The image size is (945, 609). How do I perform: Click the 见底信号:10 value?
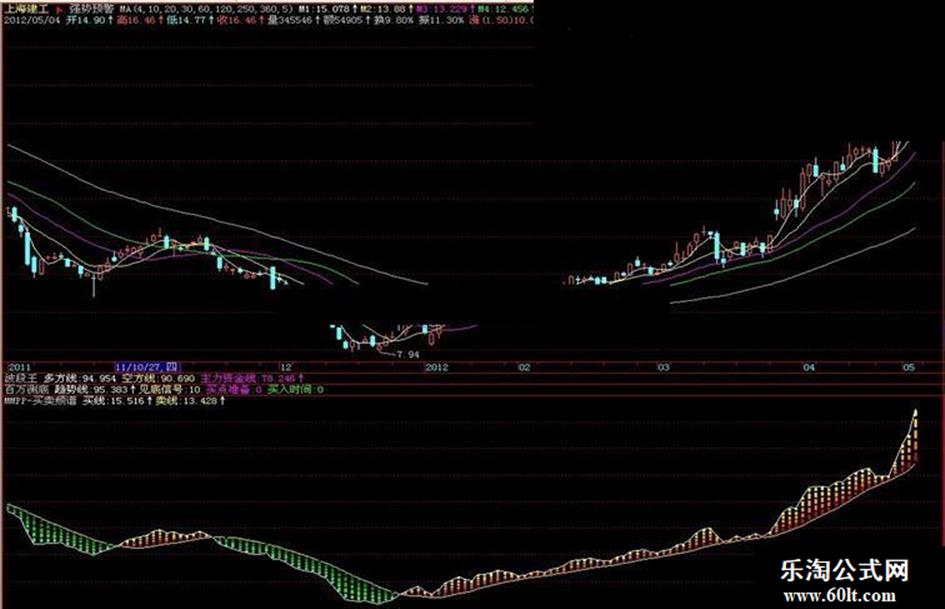169,390
